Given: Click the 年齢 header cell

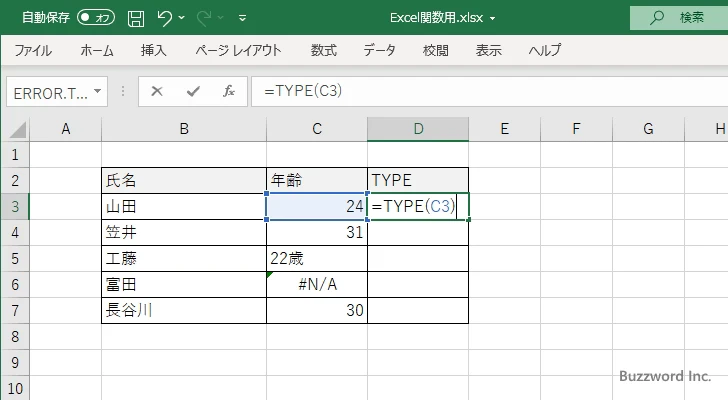Looking at the screenshot, I should click(317, 181).
